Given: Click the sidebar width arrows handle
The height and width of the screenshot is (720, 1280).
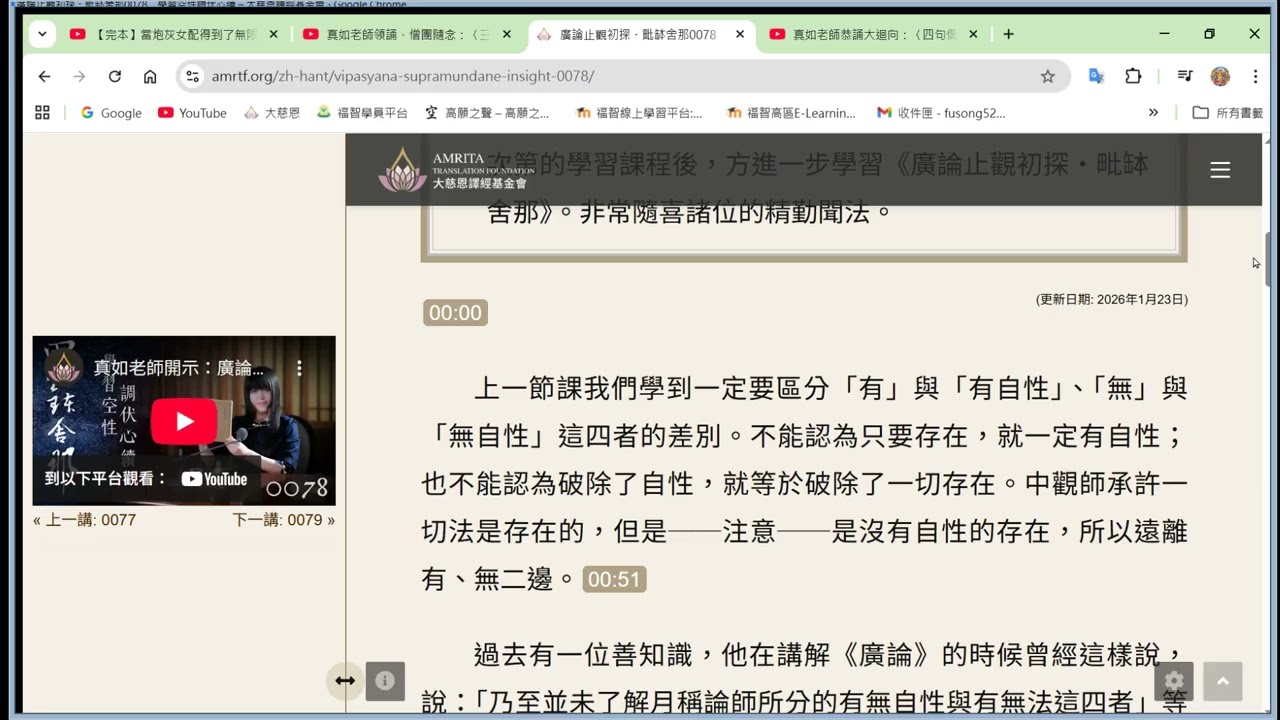Looking at the screenshot, I should pyautogui.click(x=345, y=681).
